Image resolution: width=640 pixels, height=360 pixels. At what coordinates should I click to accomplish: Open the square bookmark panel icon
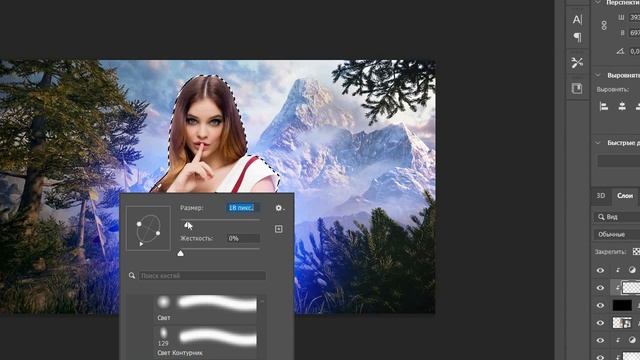[577, 88]
